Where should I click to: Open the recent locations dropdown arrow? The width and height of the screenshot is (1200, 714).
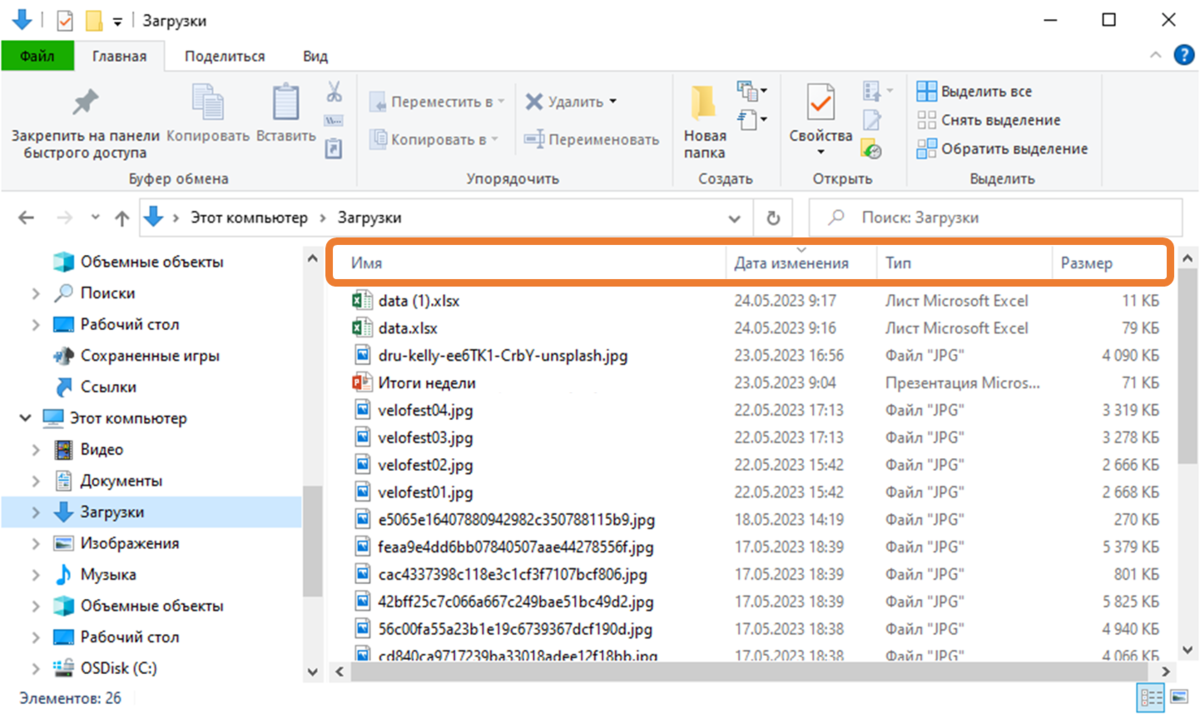95,217
